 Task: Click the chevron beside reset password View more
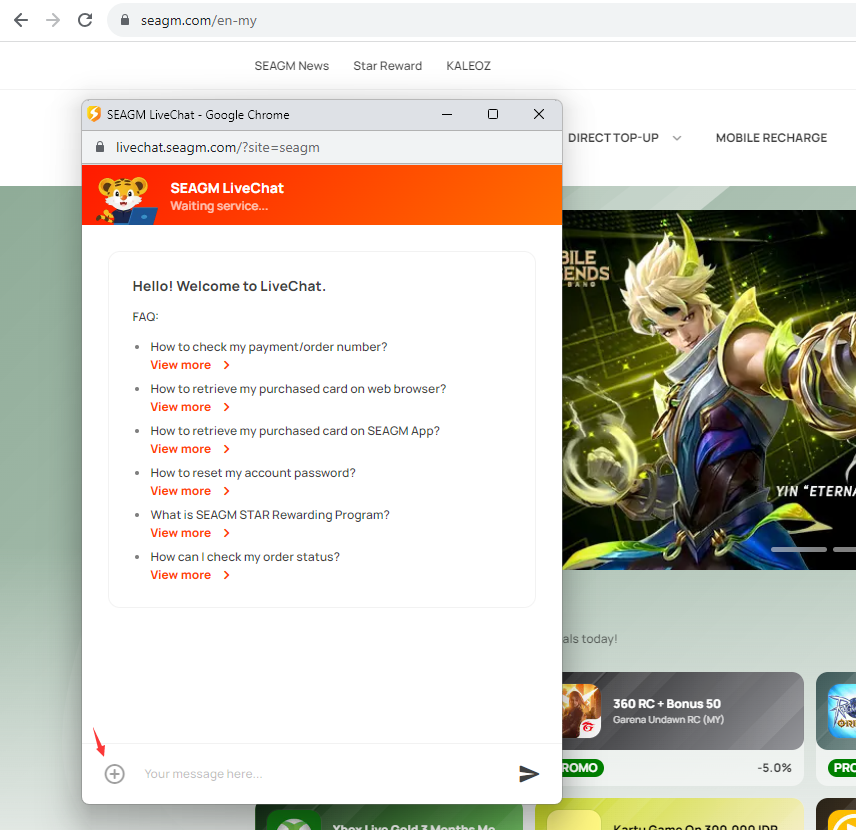pyautogui.click(x=227, y=491)
